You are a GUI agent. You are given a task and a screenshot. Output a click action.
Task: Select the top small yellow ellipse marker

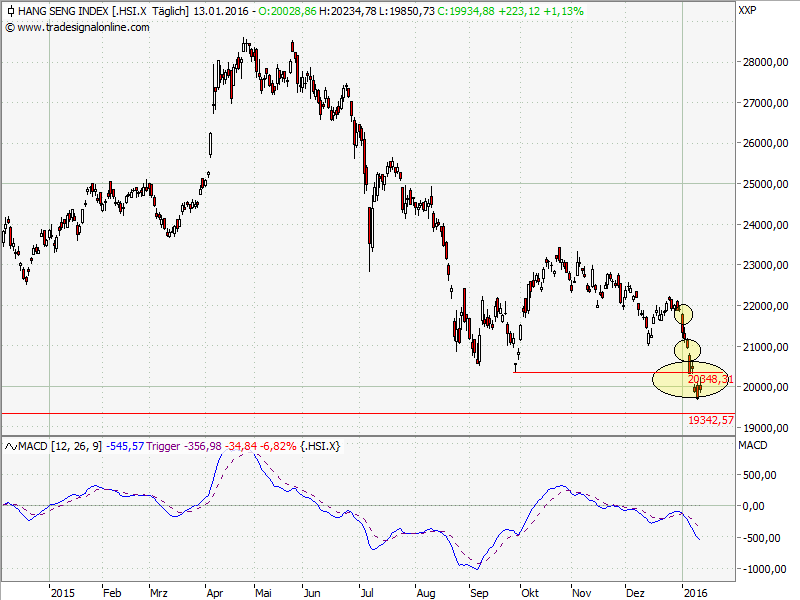tap(681, 313)
